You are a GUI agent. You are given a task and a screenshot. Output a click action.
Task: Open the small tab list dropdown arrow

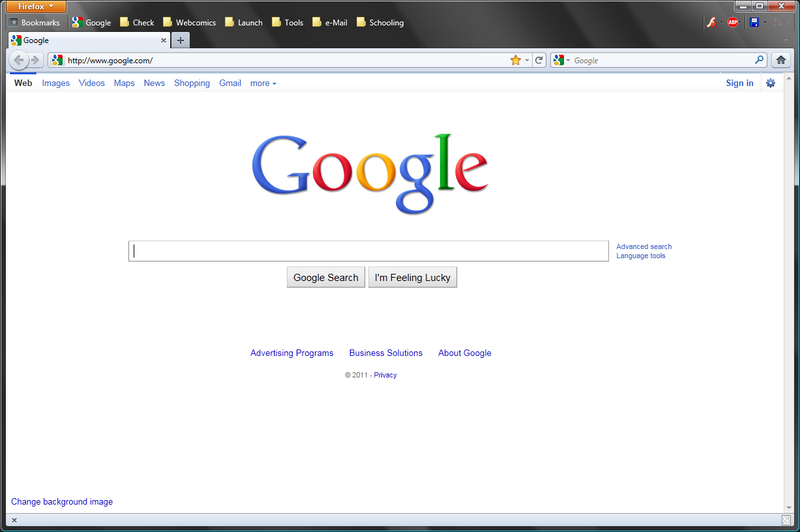click(786, 40)
